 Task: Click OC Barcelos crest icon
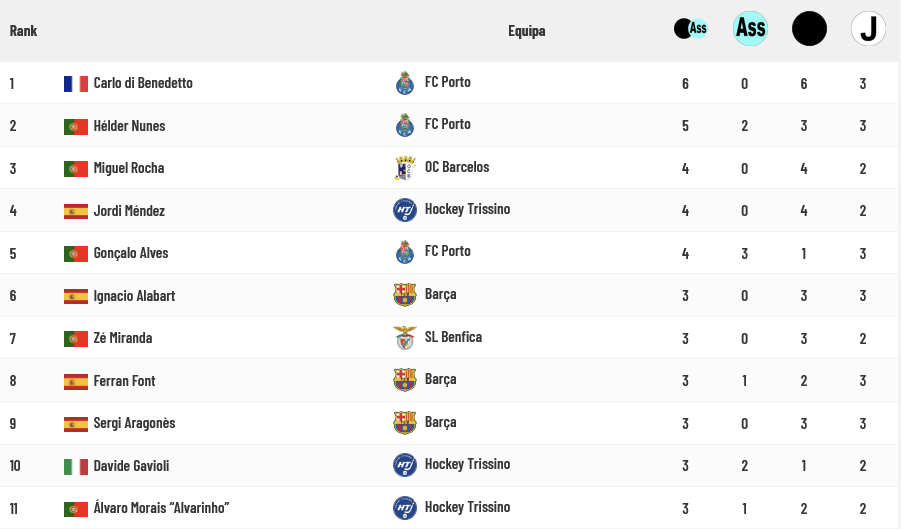coord(405,168)
